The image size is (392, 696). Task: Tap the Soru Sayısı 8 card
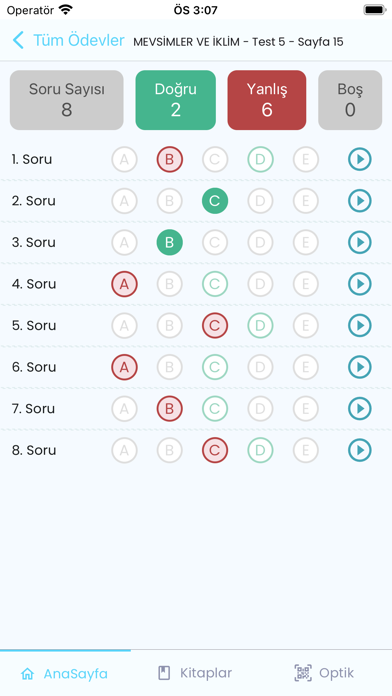pyautogui.click(x=67, y=100)
